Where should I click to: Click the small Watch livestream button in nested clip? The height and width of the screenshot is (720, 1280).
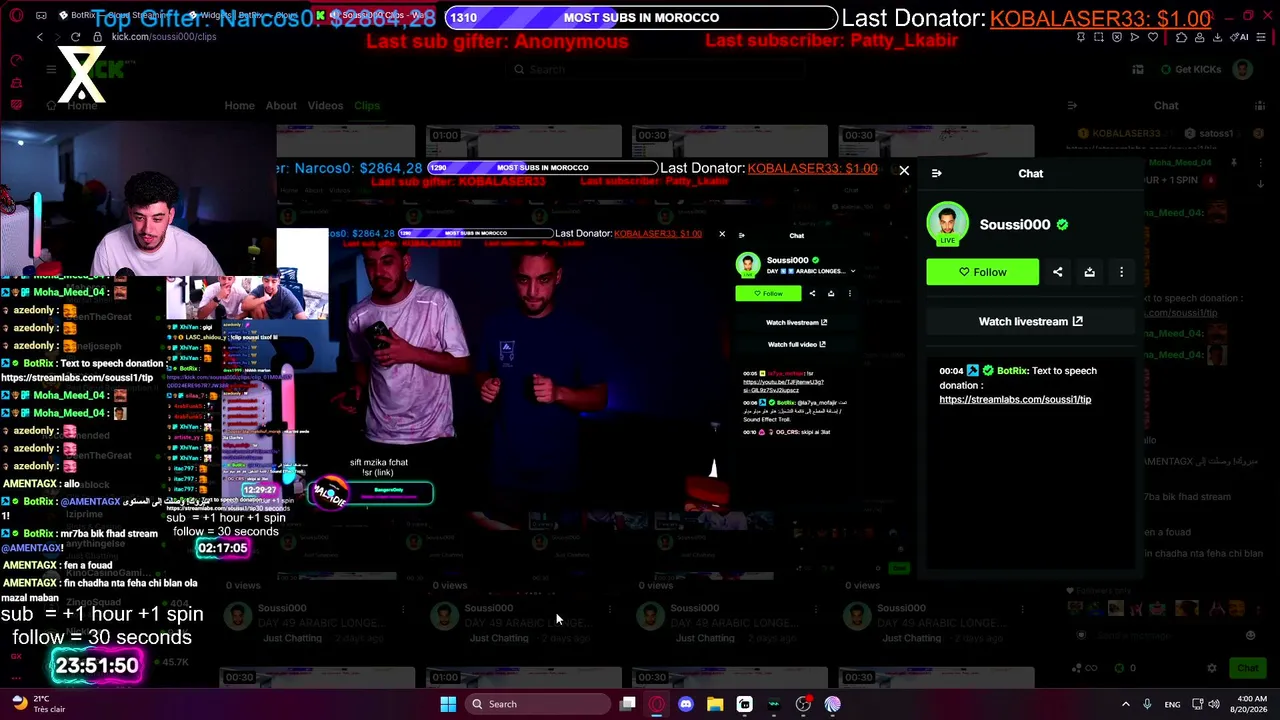point(796,322)
